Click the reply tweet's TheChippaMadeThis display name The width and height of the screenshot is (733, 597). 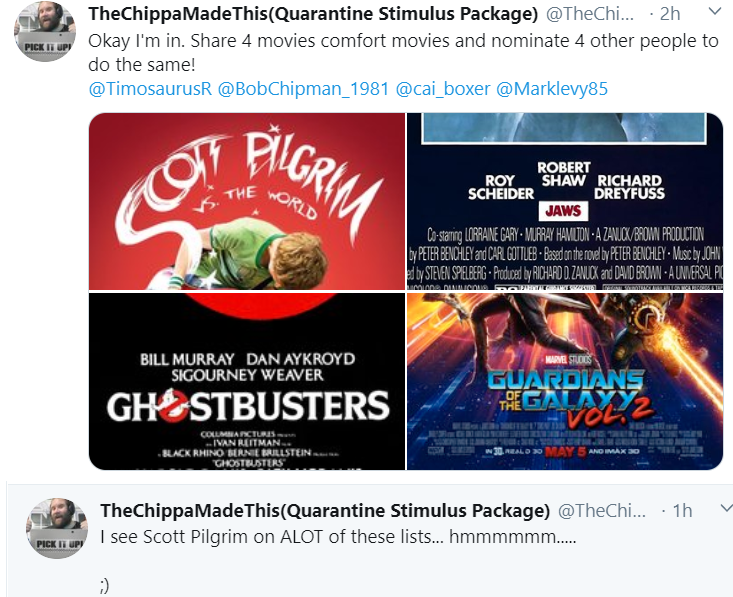[x=325, y=511]
